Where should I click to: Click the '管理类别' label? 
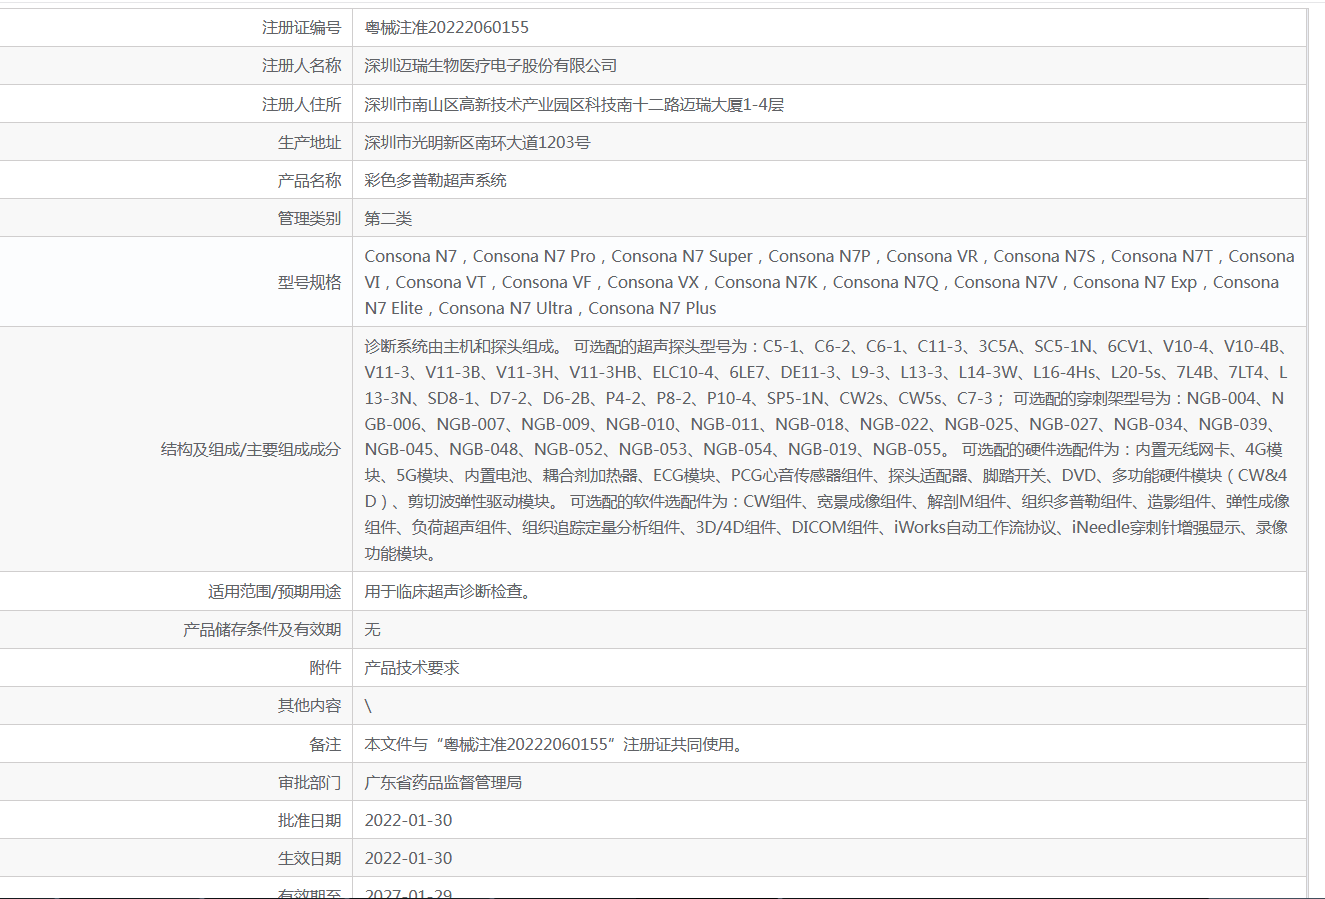pos(309,218)
